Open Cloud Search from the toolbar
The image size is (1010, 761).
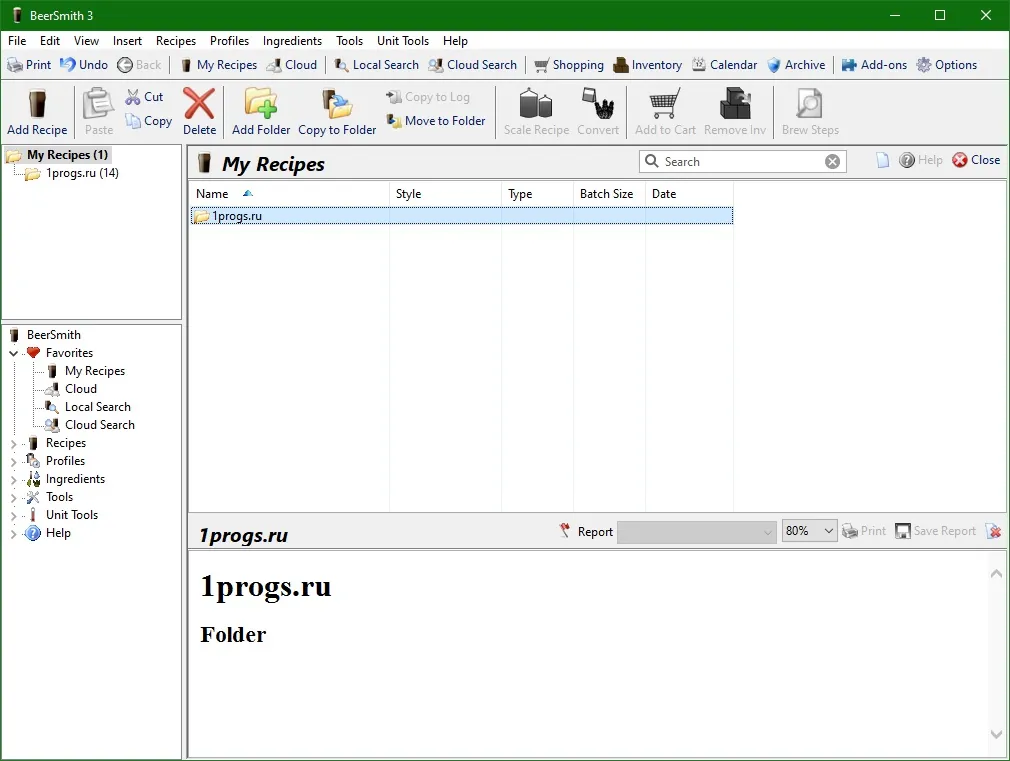472,64
